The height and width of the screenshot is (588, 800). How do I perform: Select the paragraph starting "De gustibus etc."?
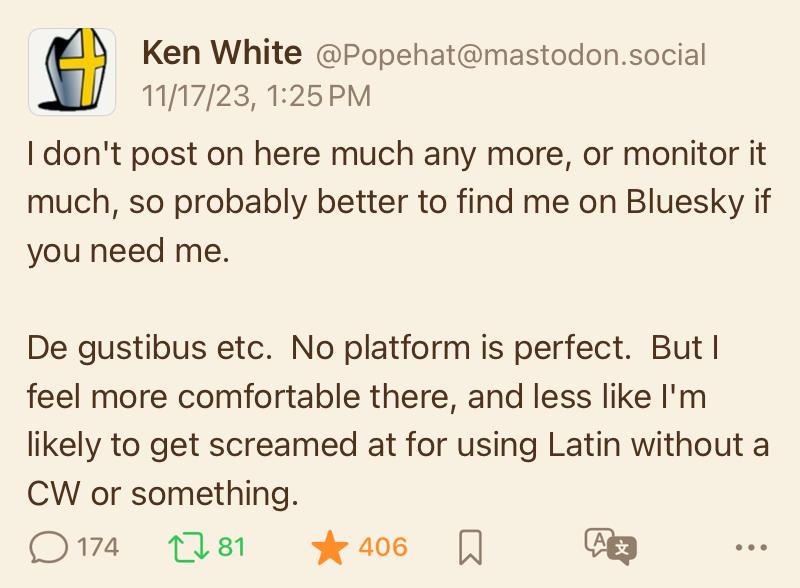pyautogui.click(x=398, y=421)
